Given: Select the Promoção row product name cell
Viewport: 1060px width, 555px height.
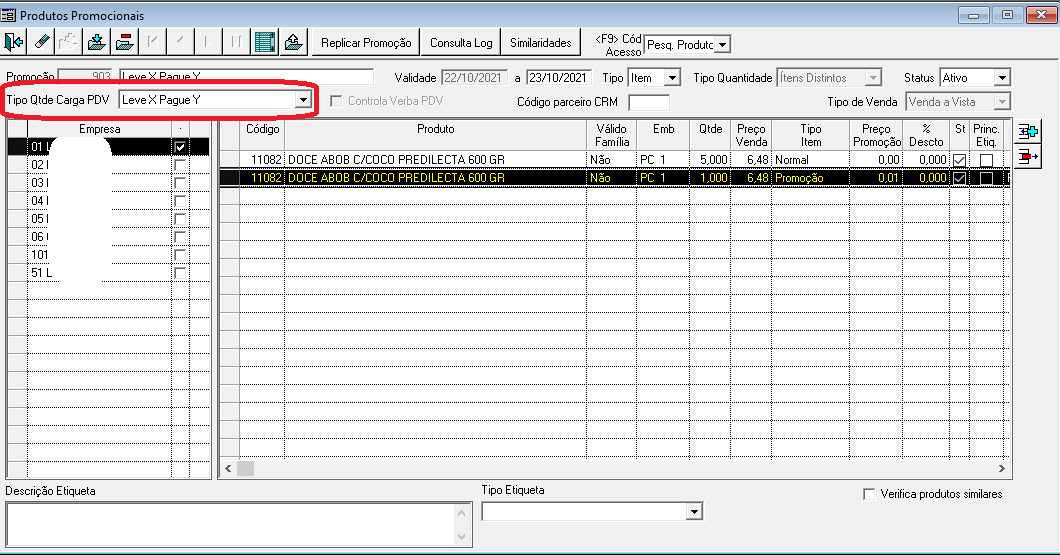Looking at the screenshot, I should pos(435,178).
